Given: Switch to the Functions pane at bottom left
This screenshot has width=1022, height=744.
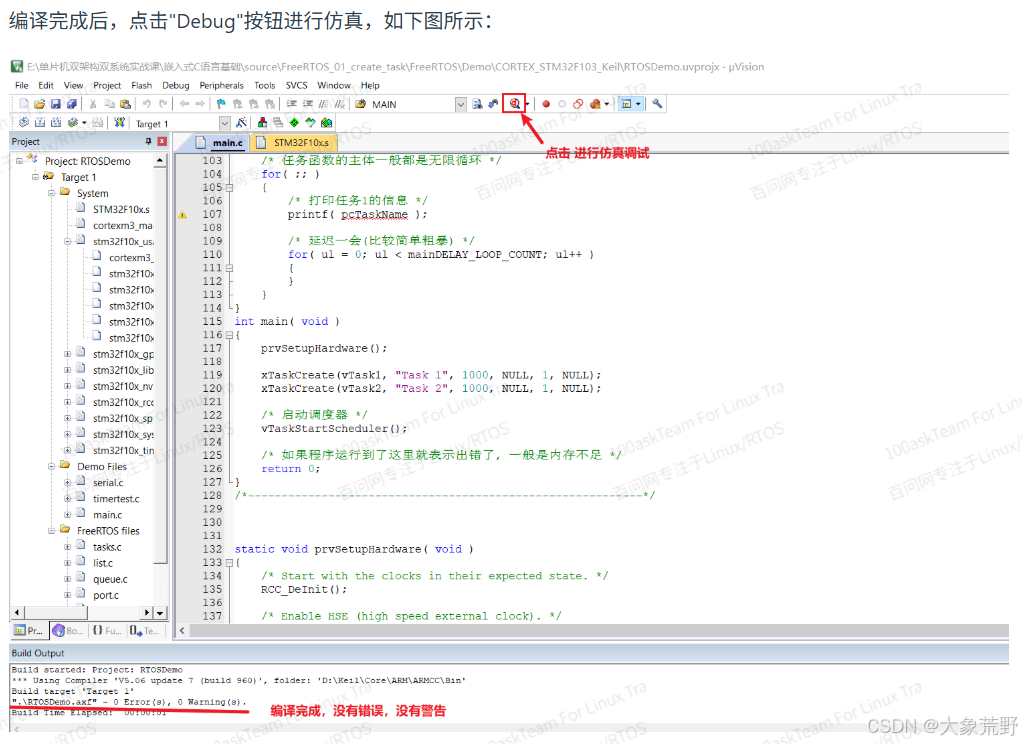Looking at the screenshot, I should tap(103, 629).
